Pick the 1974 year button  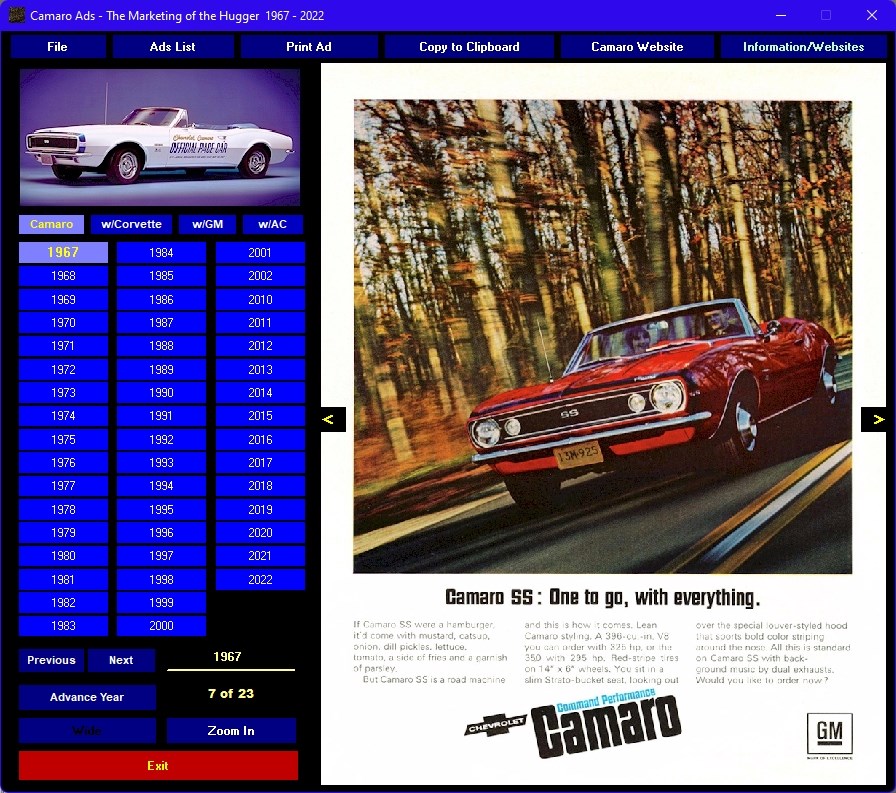tap(63, 416)
